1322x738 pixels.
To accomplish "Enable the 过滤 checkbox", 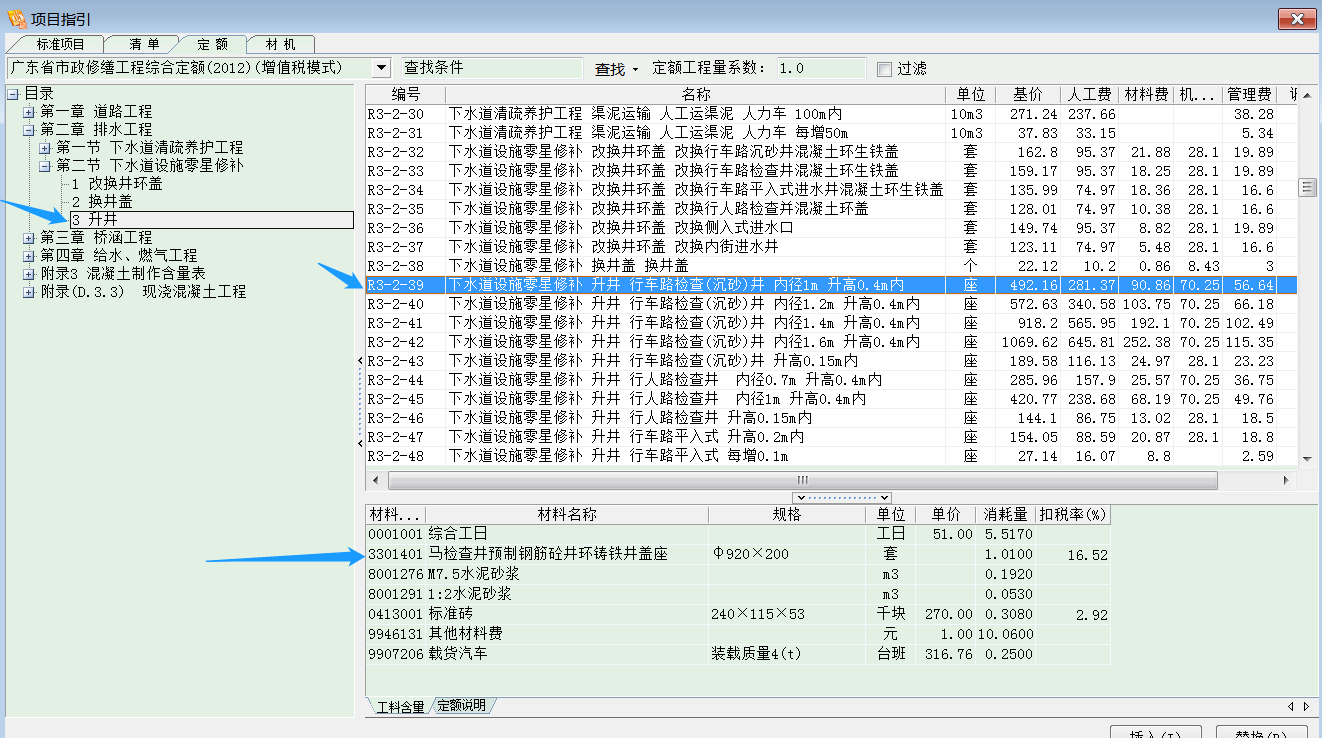I will coord(884,69).
